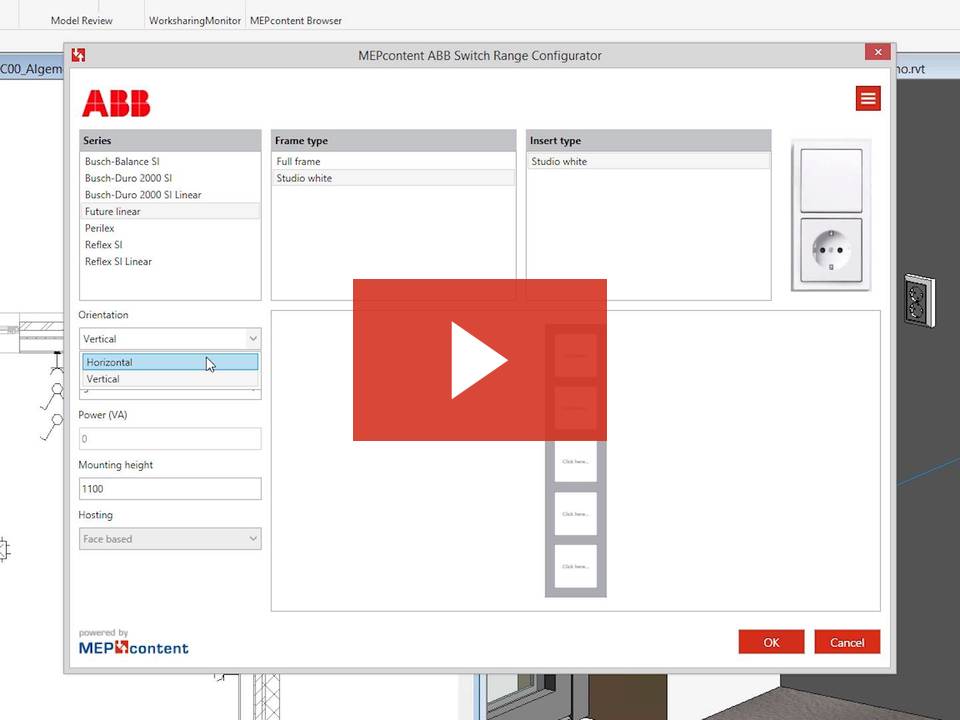Click the MEPcontent icon in the title bar

point(78,55)
